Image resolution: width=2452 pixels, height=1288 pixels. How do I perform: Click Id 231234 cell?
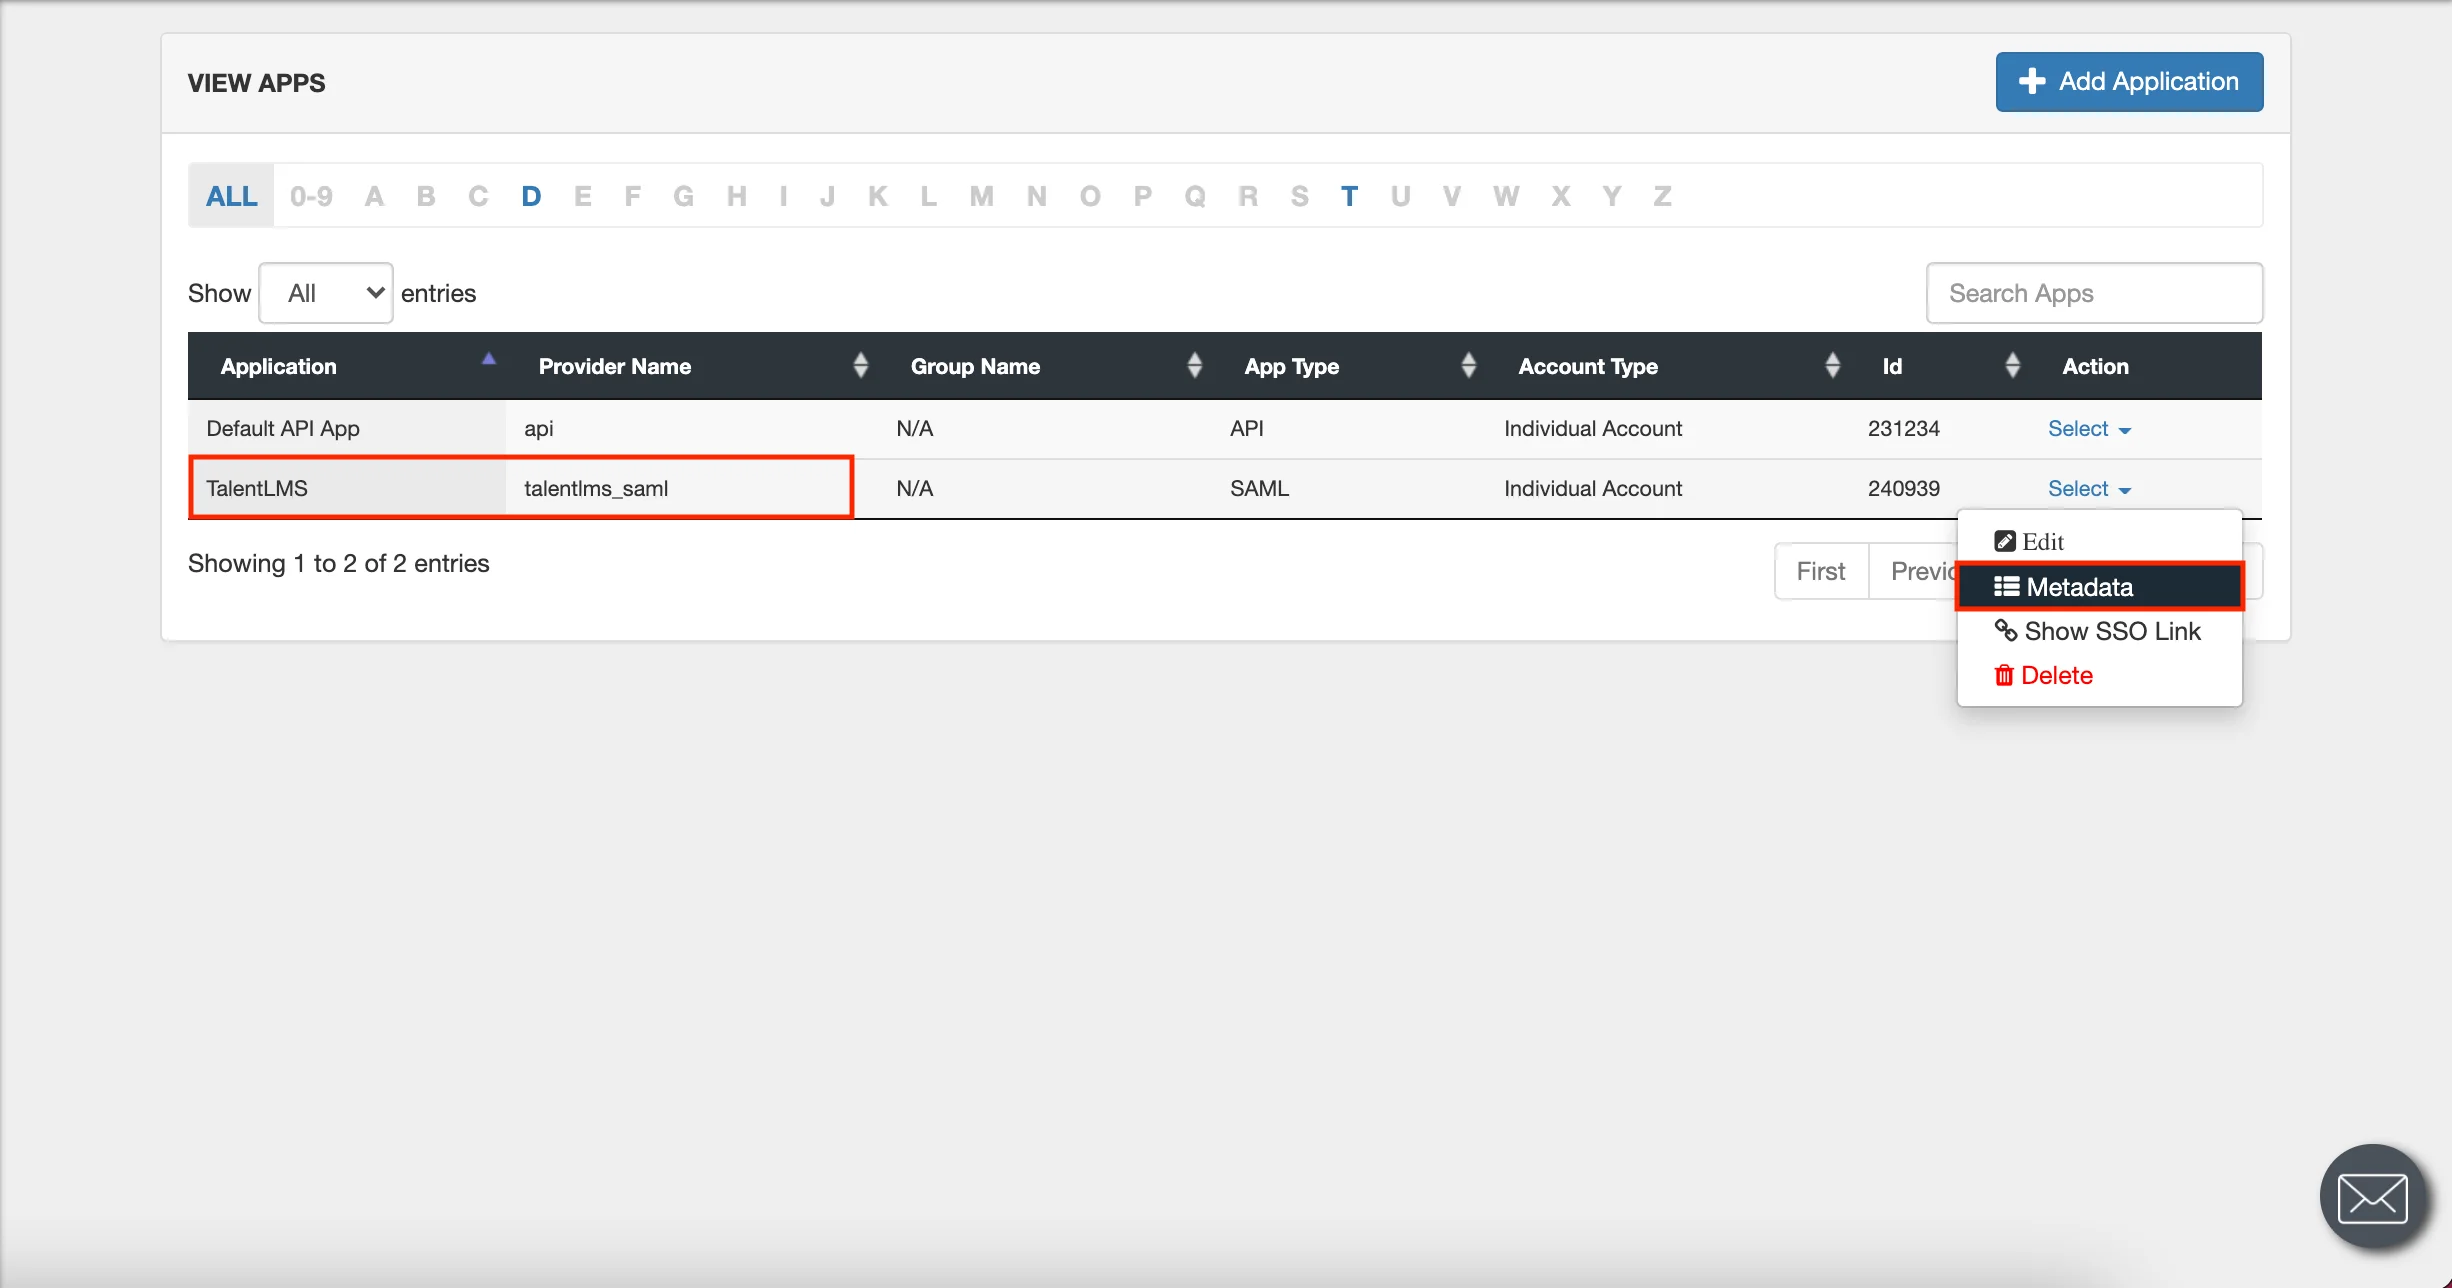[1903, 429]
